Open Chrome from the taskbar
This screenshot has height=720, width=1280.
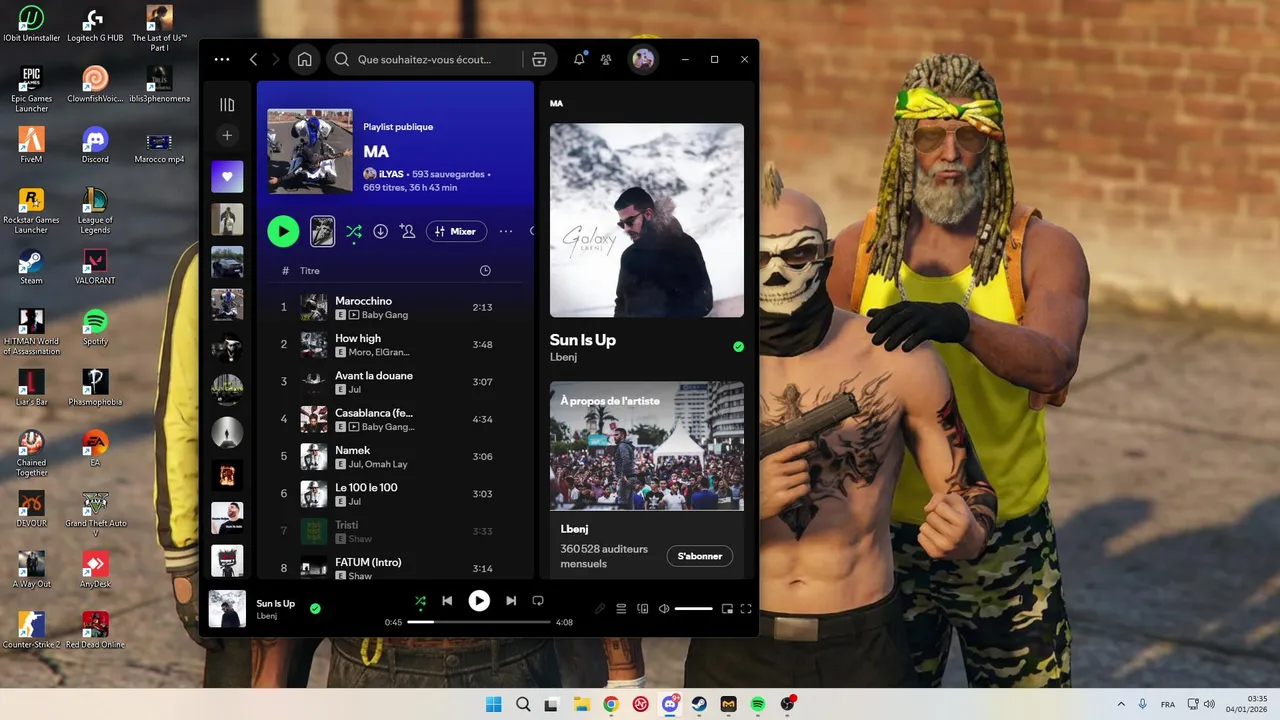tap(611, 704)
